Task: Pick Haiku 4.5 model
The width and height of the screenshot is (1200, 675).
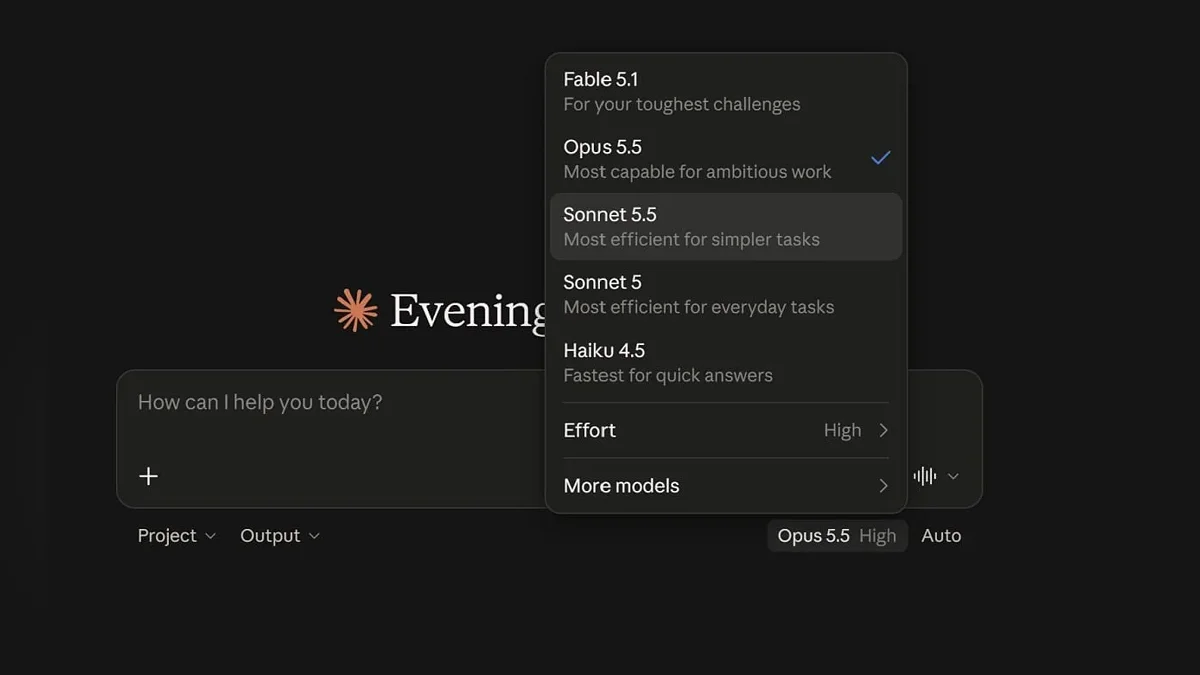Action: [726, 362]
